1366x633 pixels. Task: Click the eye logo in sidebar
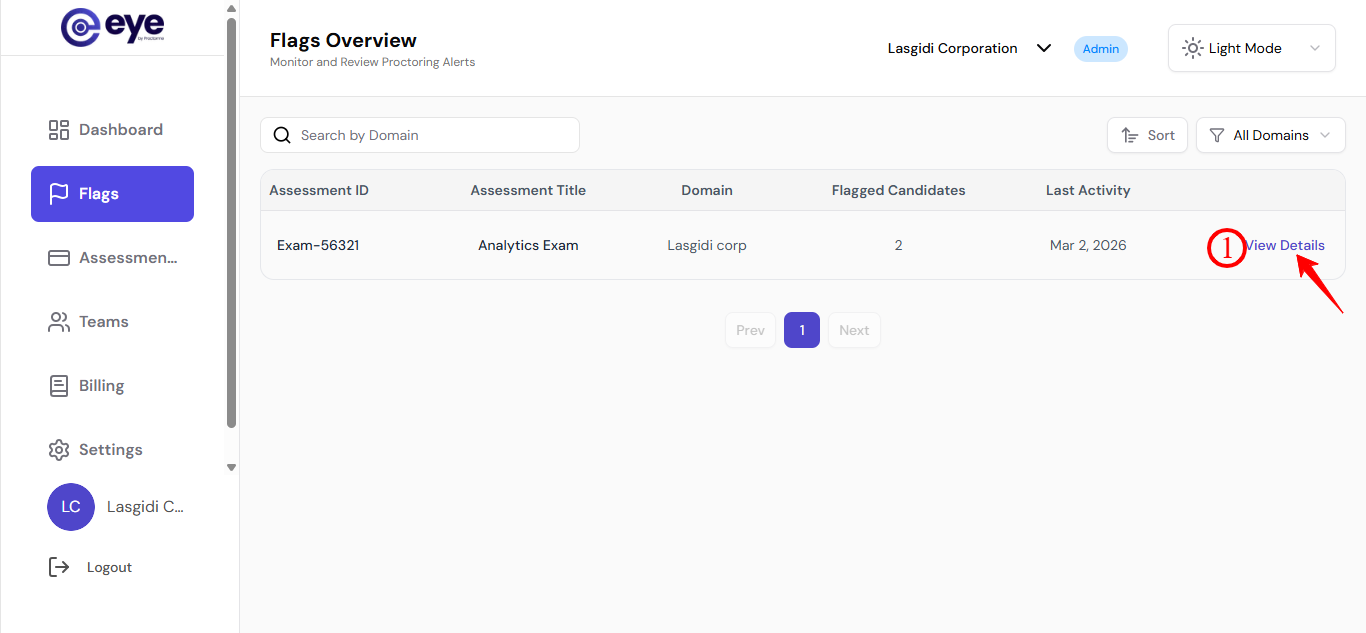coord(113,27)
